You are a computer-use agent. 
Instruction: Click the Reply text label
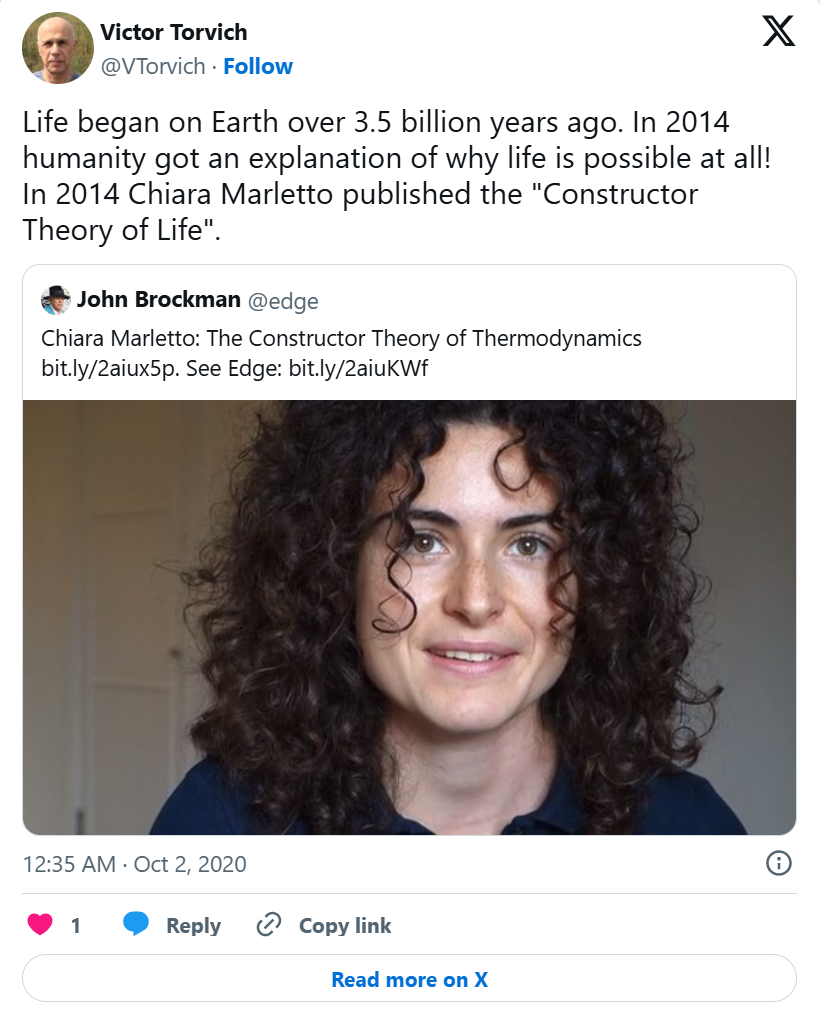click(x=193, y=925)
